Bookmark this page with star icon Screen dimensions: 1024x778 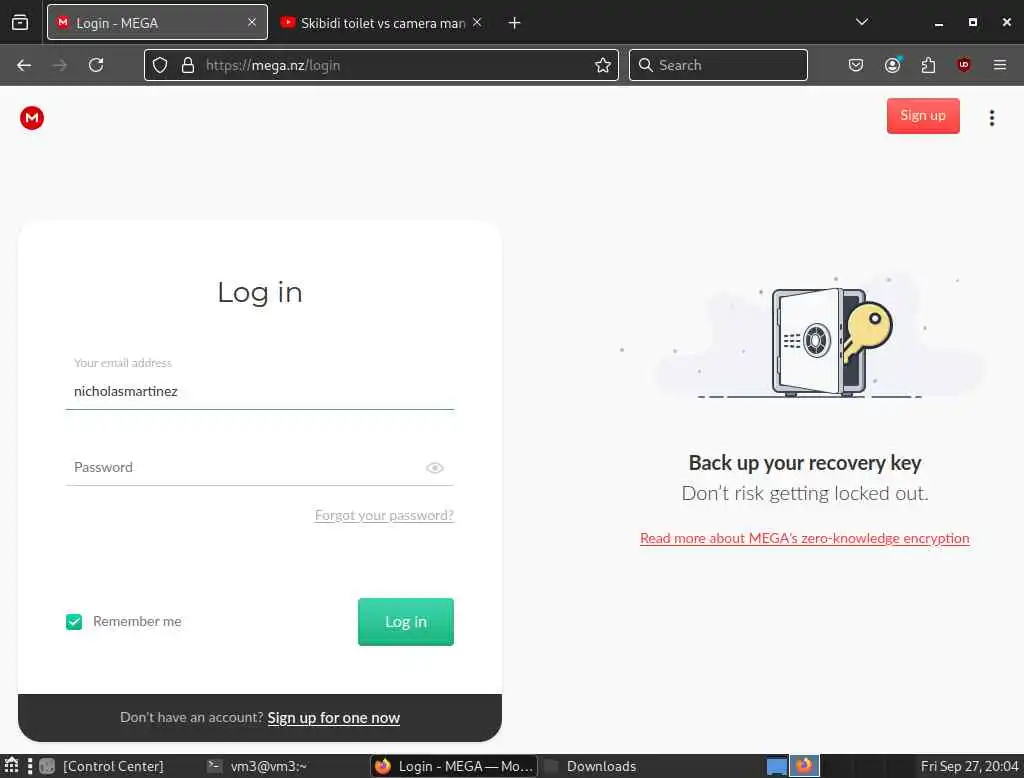pyautogui.click(x=602, y=65)
